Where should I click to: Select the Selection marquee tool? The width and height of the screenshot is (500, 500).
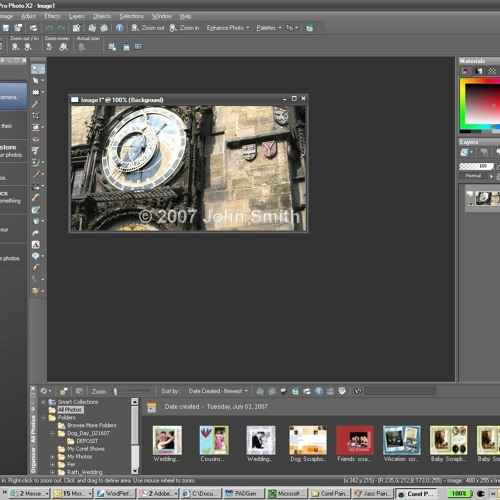(x=36, y=92)
